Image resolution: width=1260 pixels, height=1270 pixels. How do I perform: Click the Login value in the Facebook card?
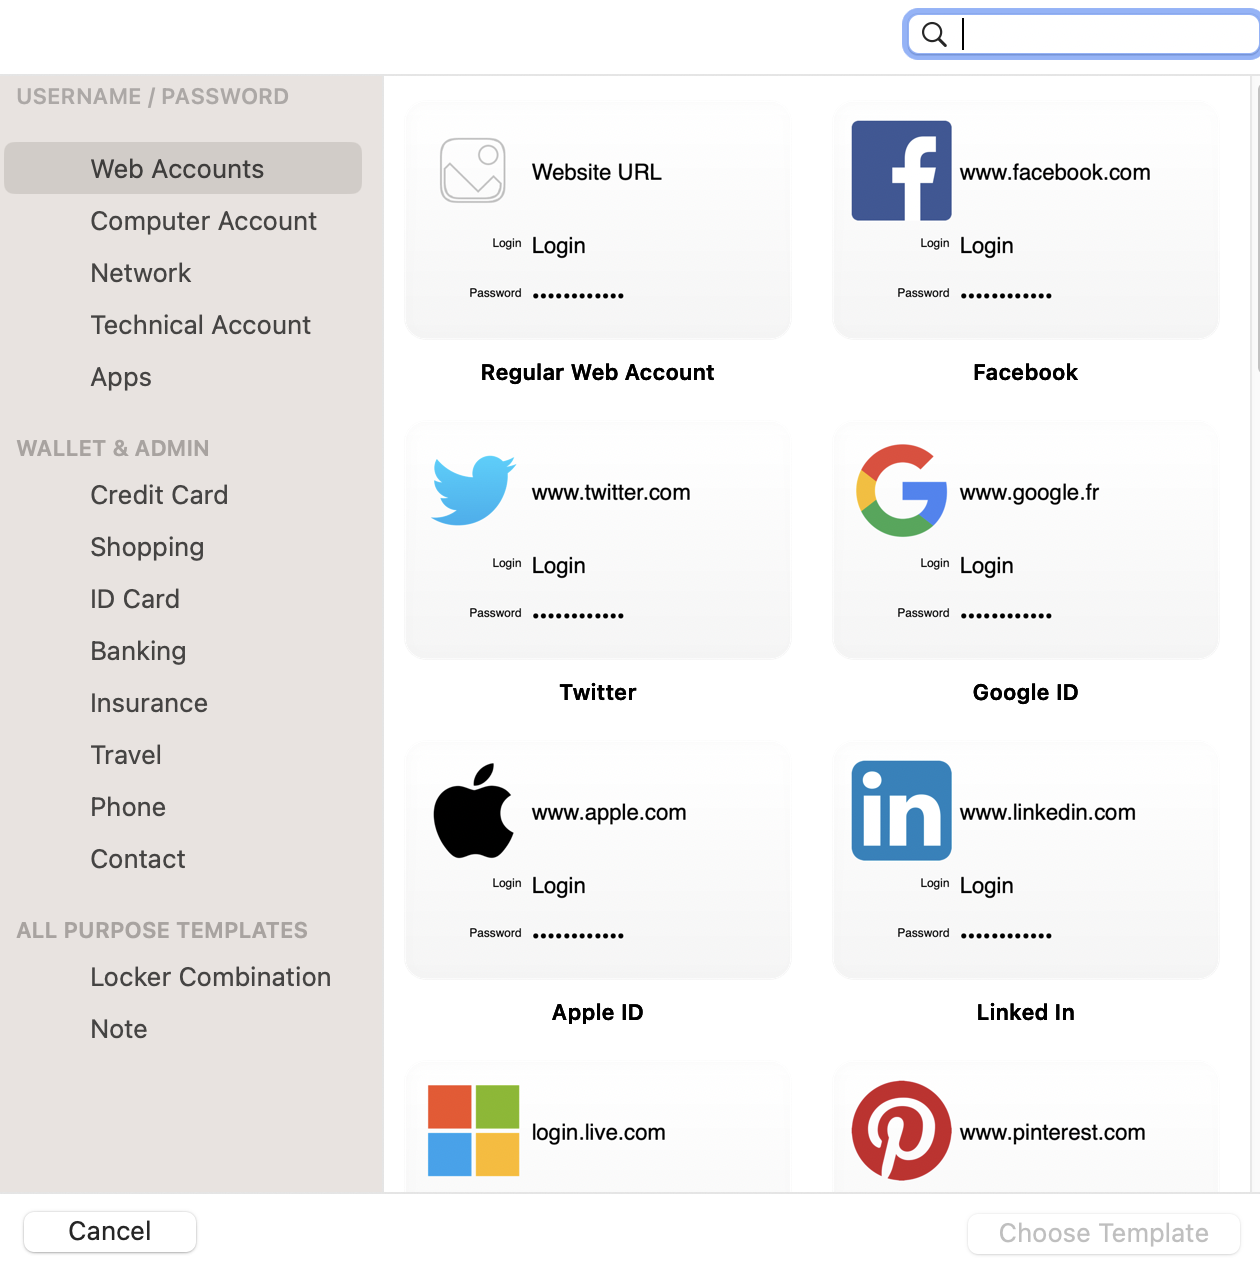[x=987, y=246]
